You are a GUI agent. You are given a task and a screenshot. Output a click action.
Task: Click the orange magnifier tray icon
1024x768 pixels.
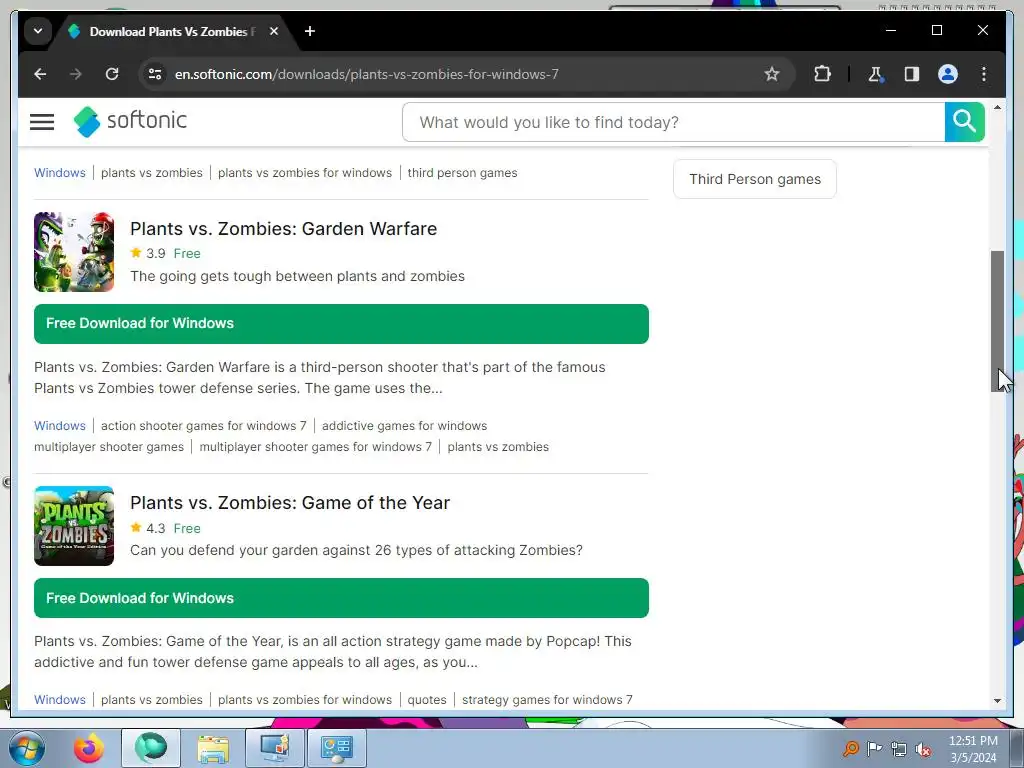click(x=850, y=749)
